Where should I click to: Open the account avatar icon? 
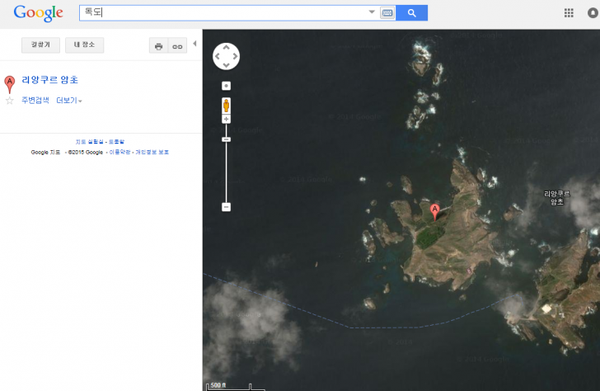[x=593, y=13]
